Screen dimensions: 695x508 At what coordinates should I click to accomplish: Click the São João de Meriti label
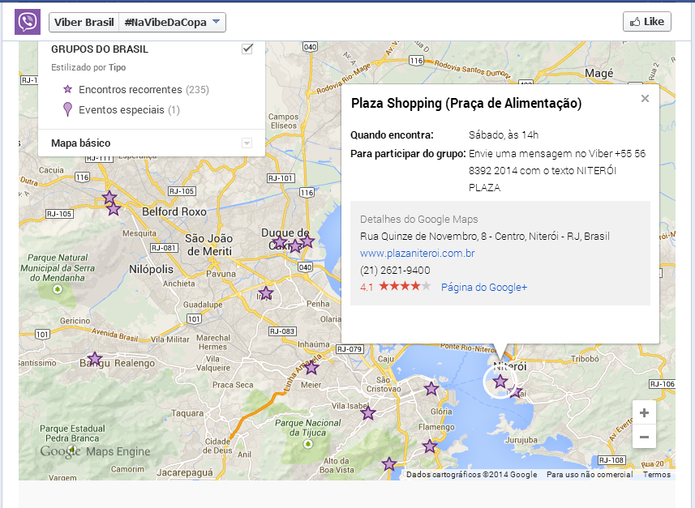(x=209, y=245)
